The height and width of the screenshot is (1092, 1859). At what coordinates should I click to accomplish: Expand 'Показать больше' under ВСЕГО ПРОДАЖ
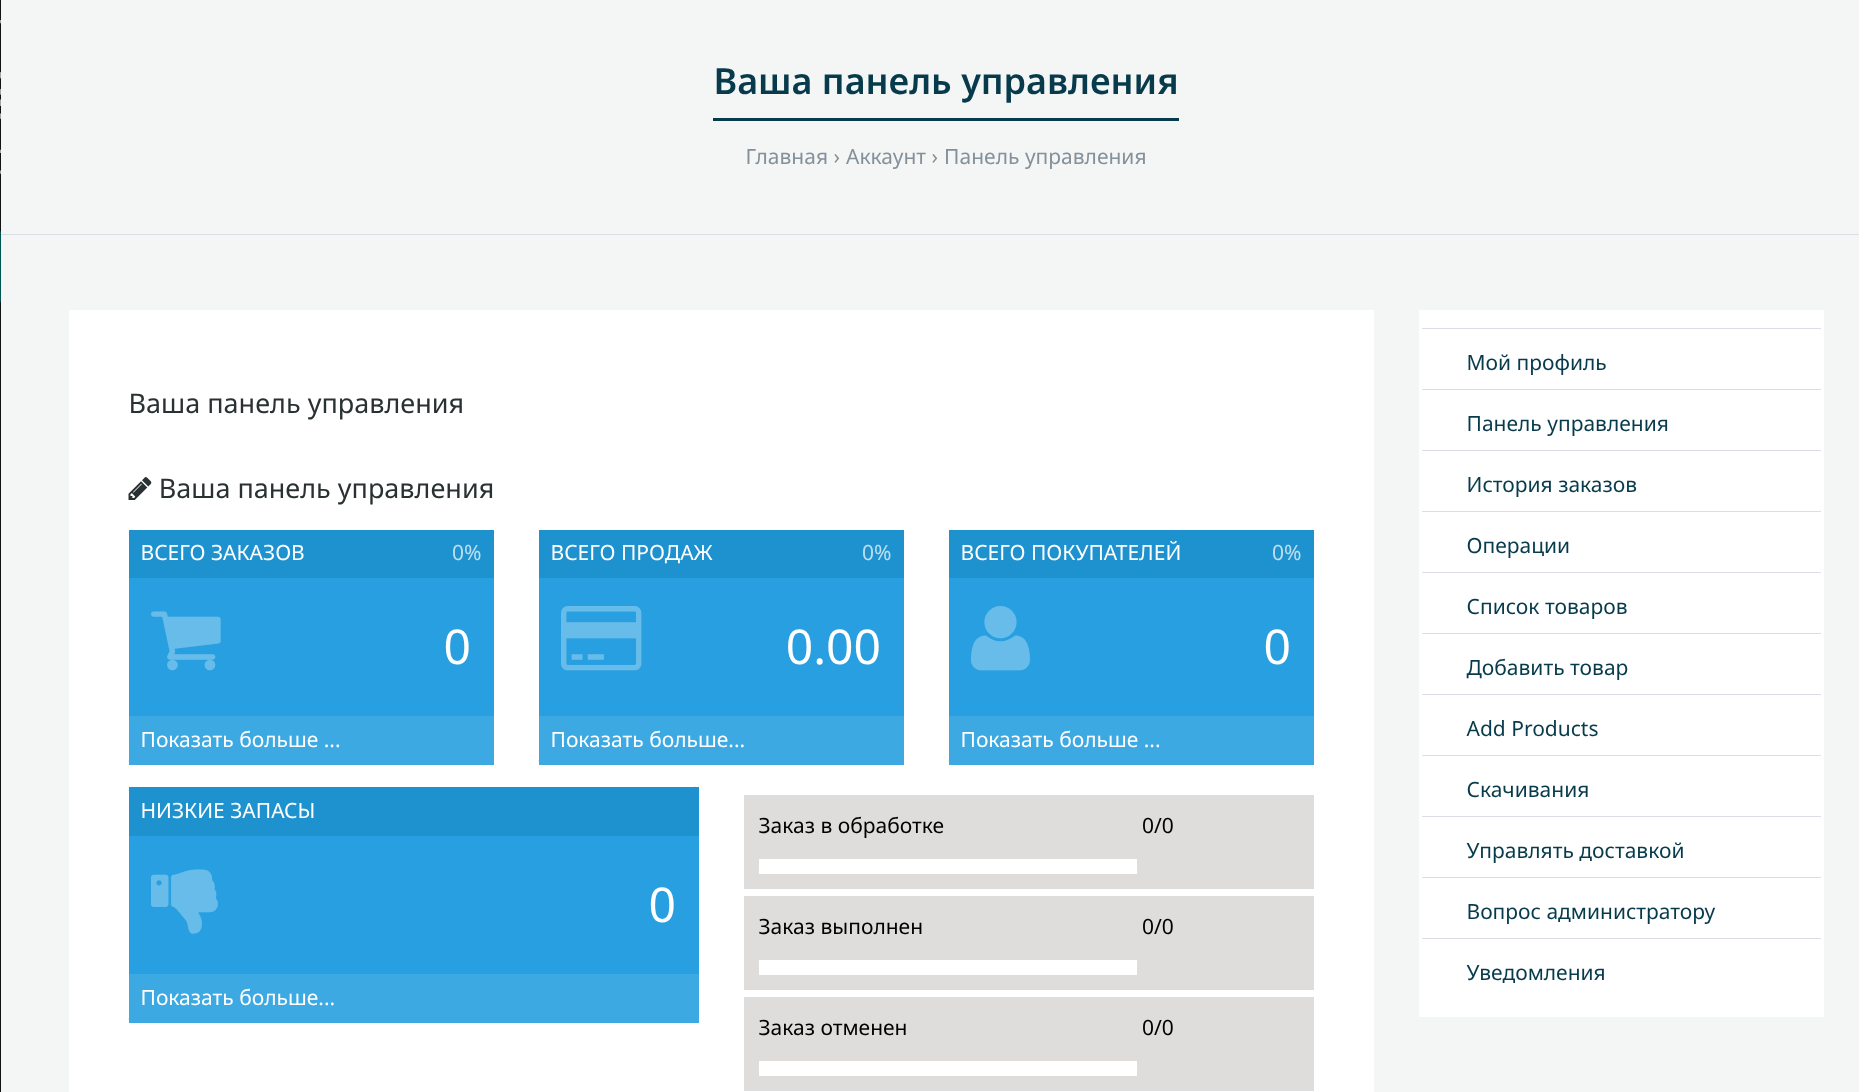(648, 740)
